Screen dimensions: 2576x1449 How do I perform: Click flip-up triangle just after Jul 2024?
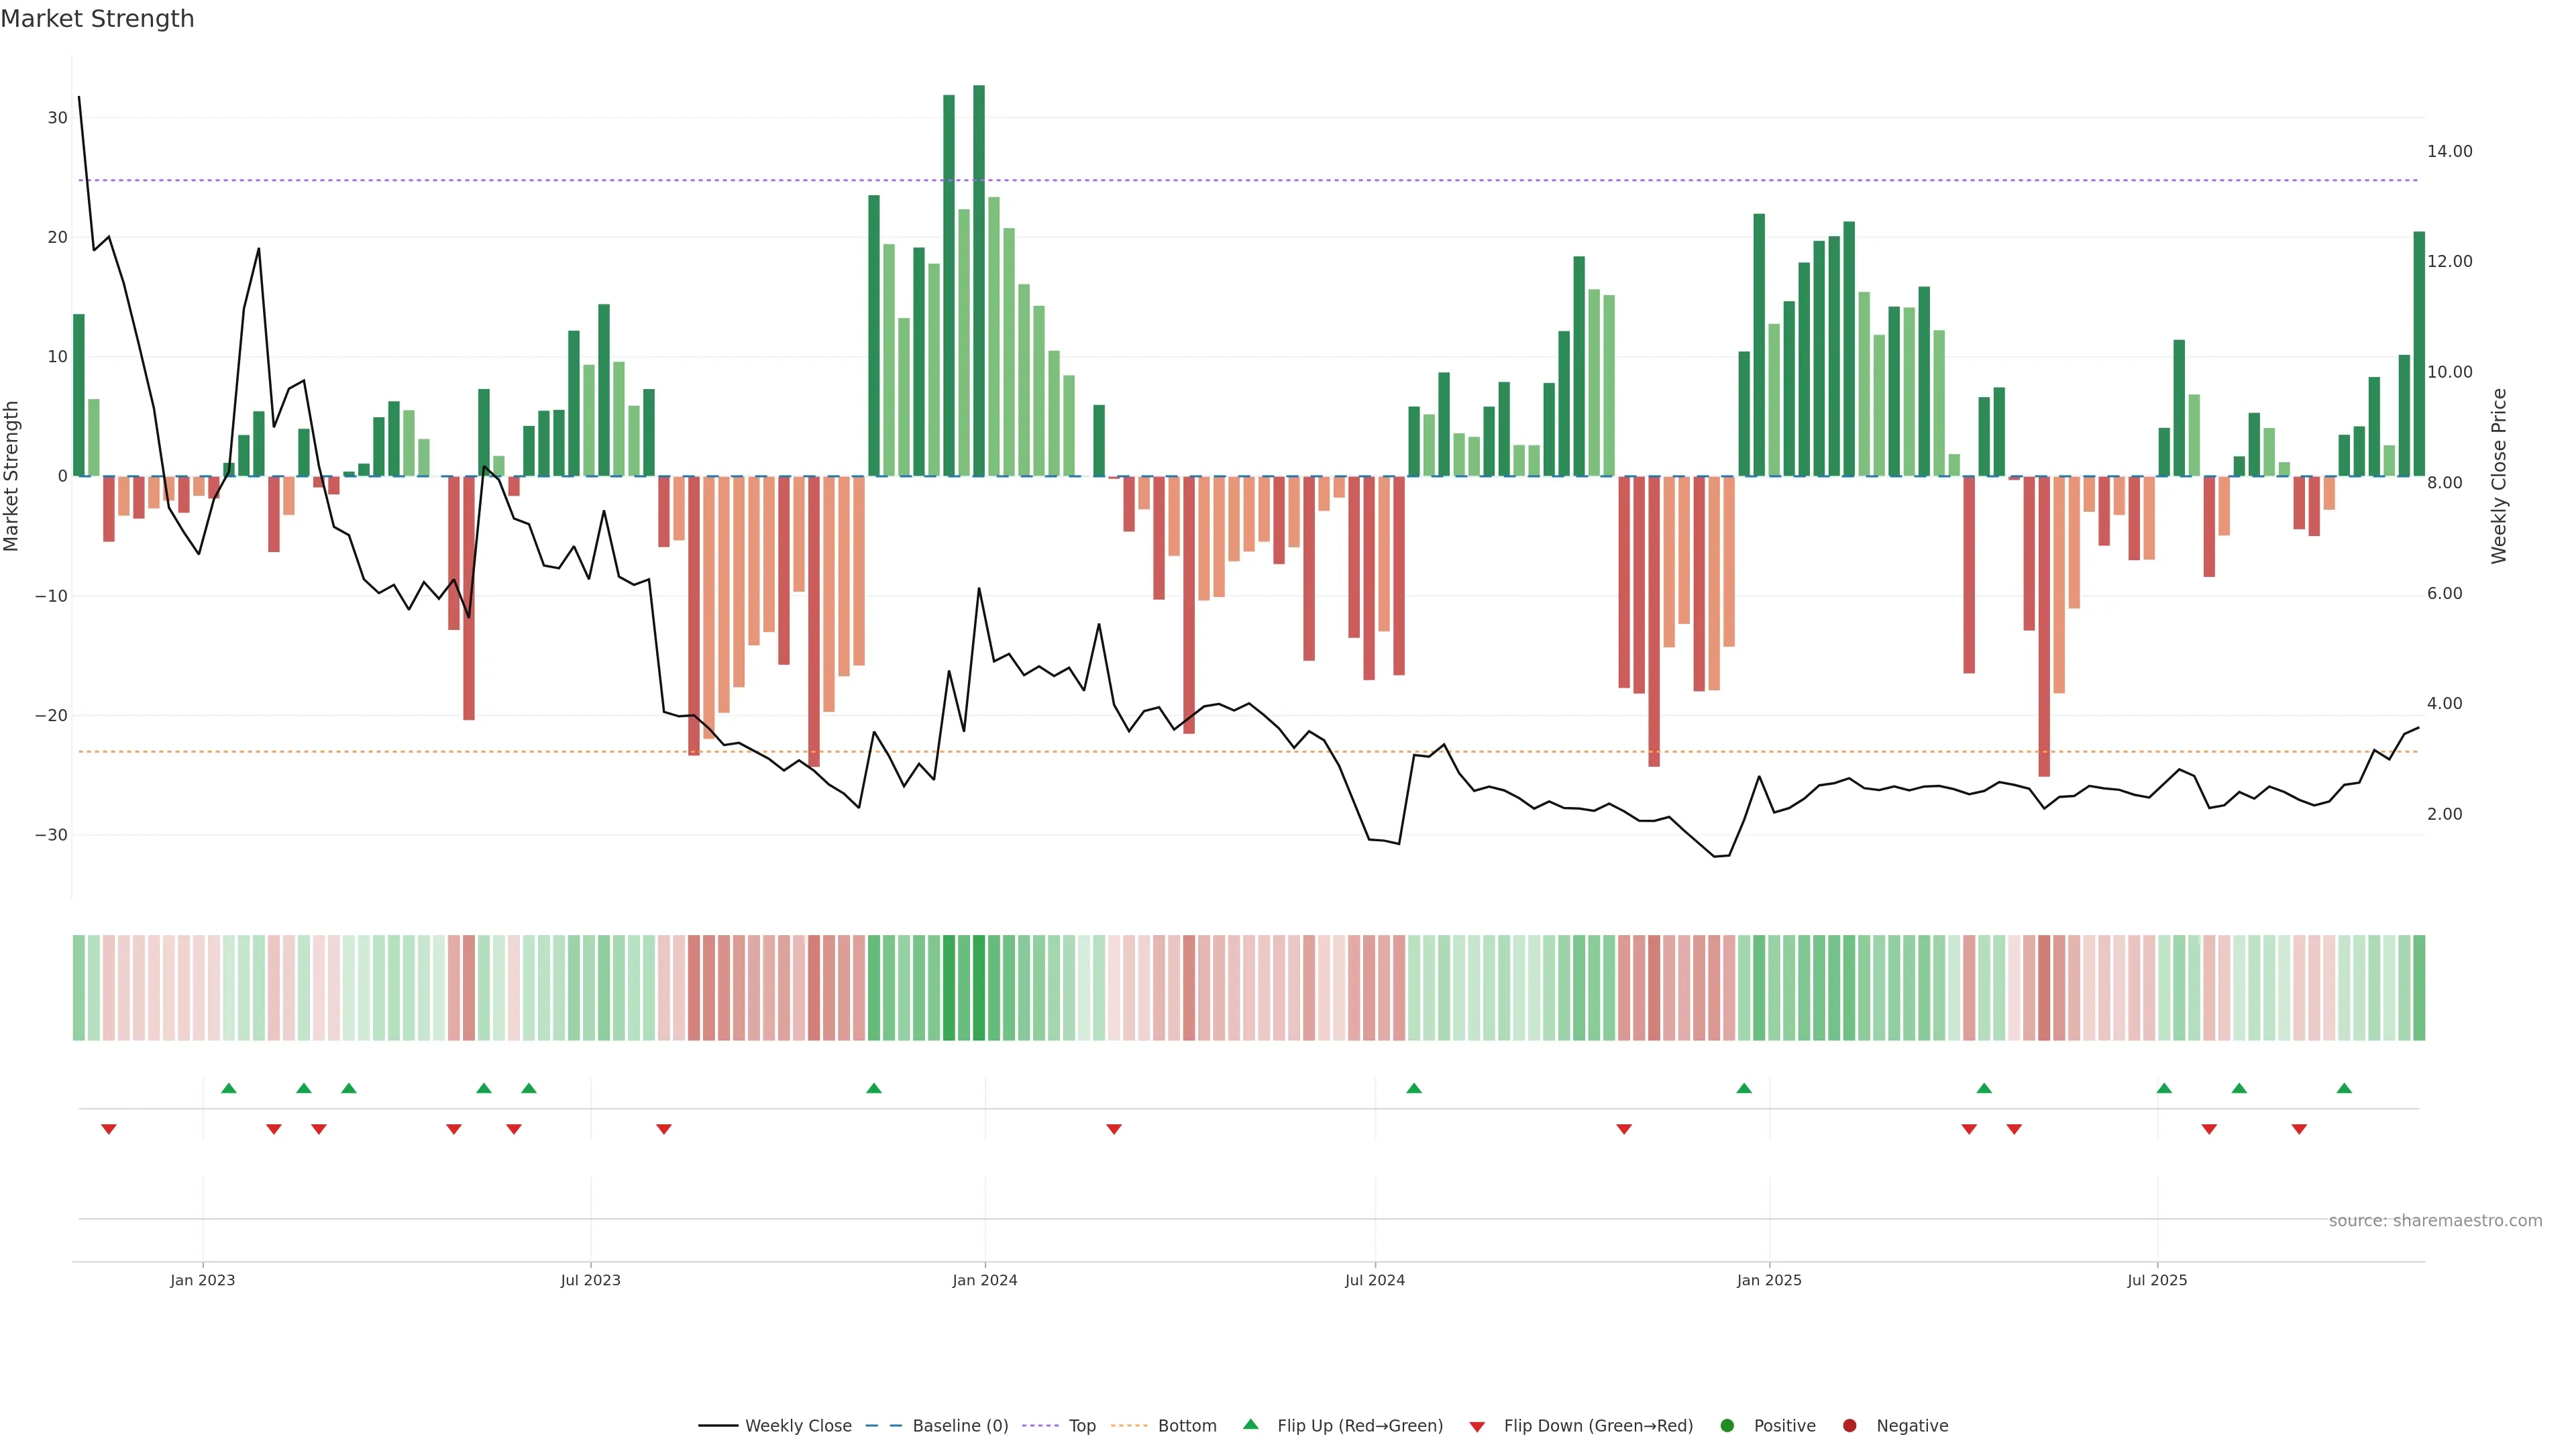pos(1414,1088)
